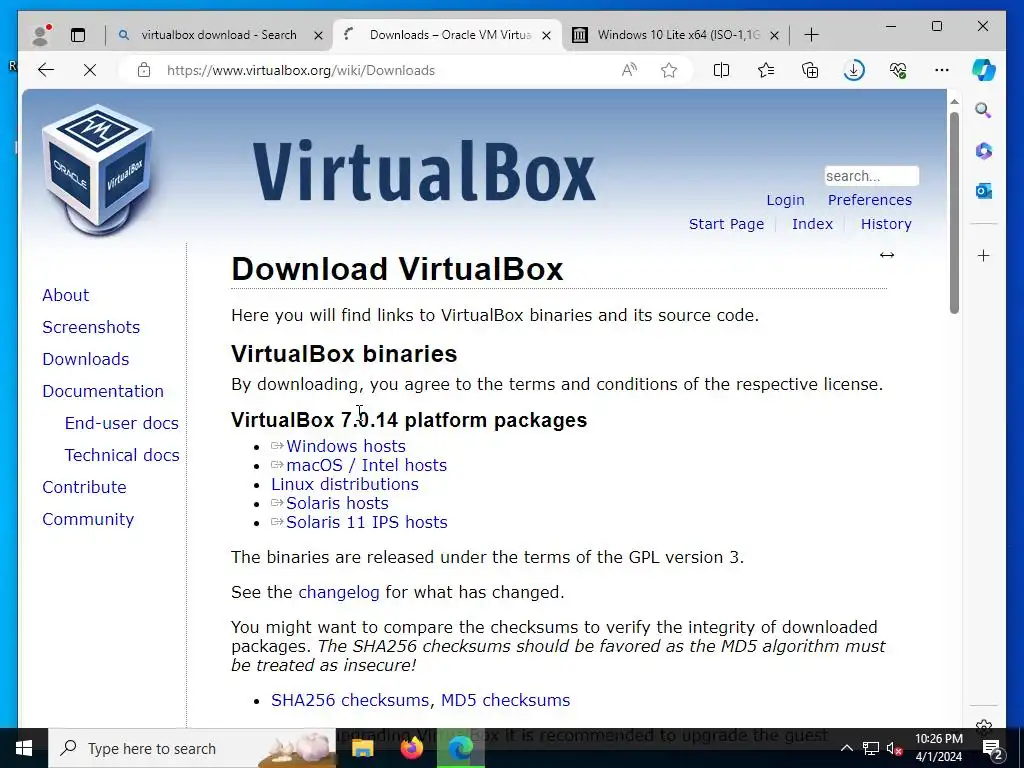Open the Preferences link
The width and height of the screenshot is (1024, 768).
point(869,200)
